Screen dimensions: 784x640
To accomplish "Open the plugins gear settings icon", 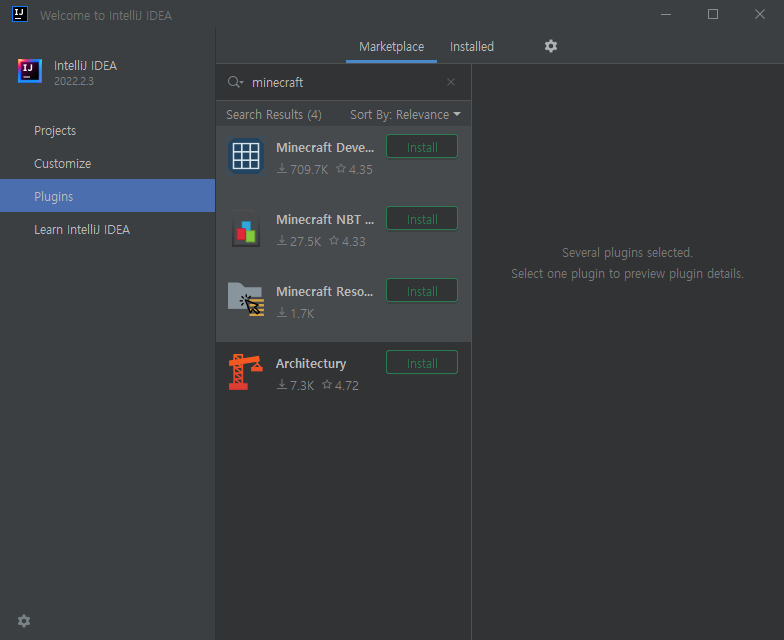I will point(550,46).
